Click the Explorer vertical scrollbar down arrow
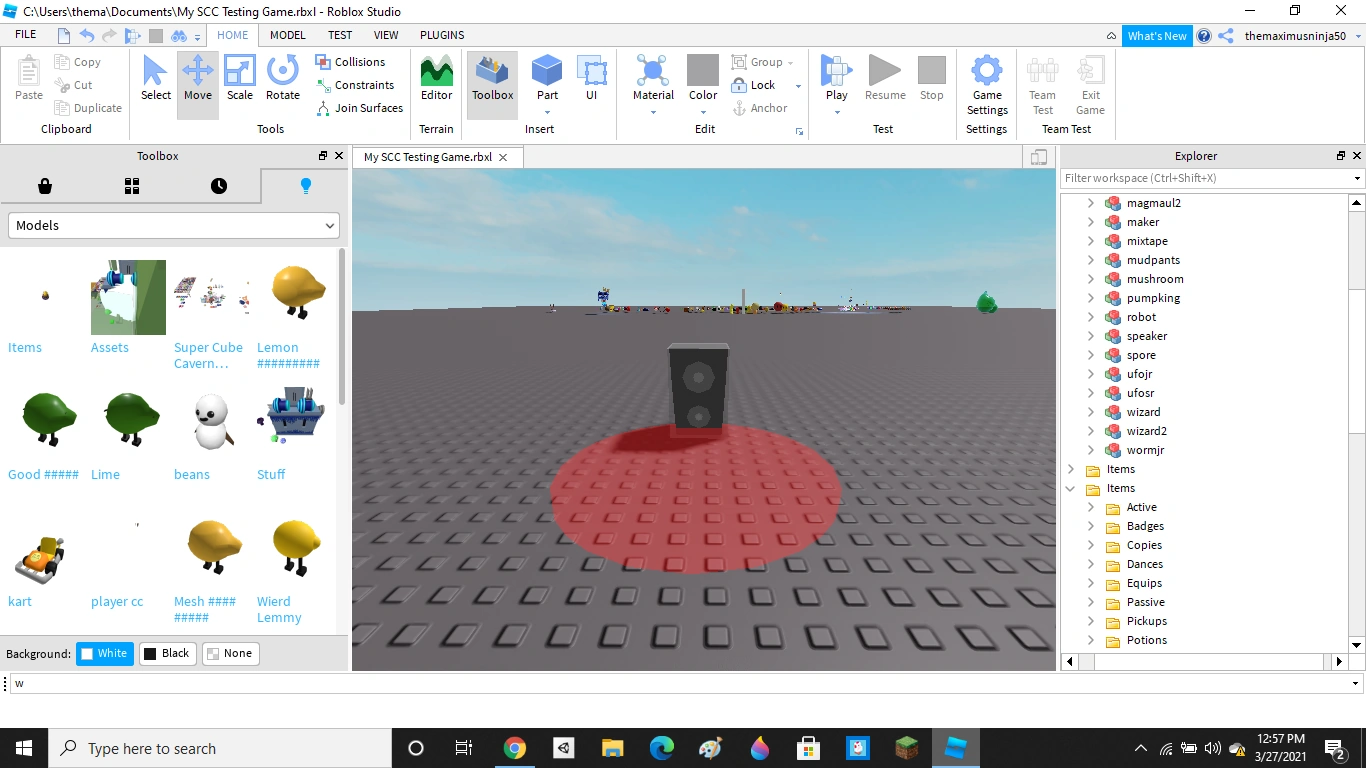 pyautogui.click(x=1357, y=644)
